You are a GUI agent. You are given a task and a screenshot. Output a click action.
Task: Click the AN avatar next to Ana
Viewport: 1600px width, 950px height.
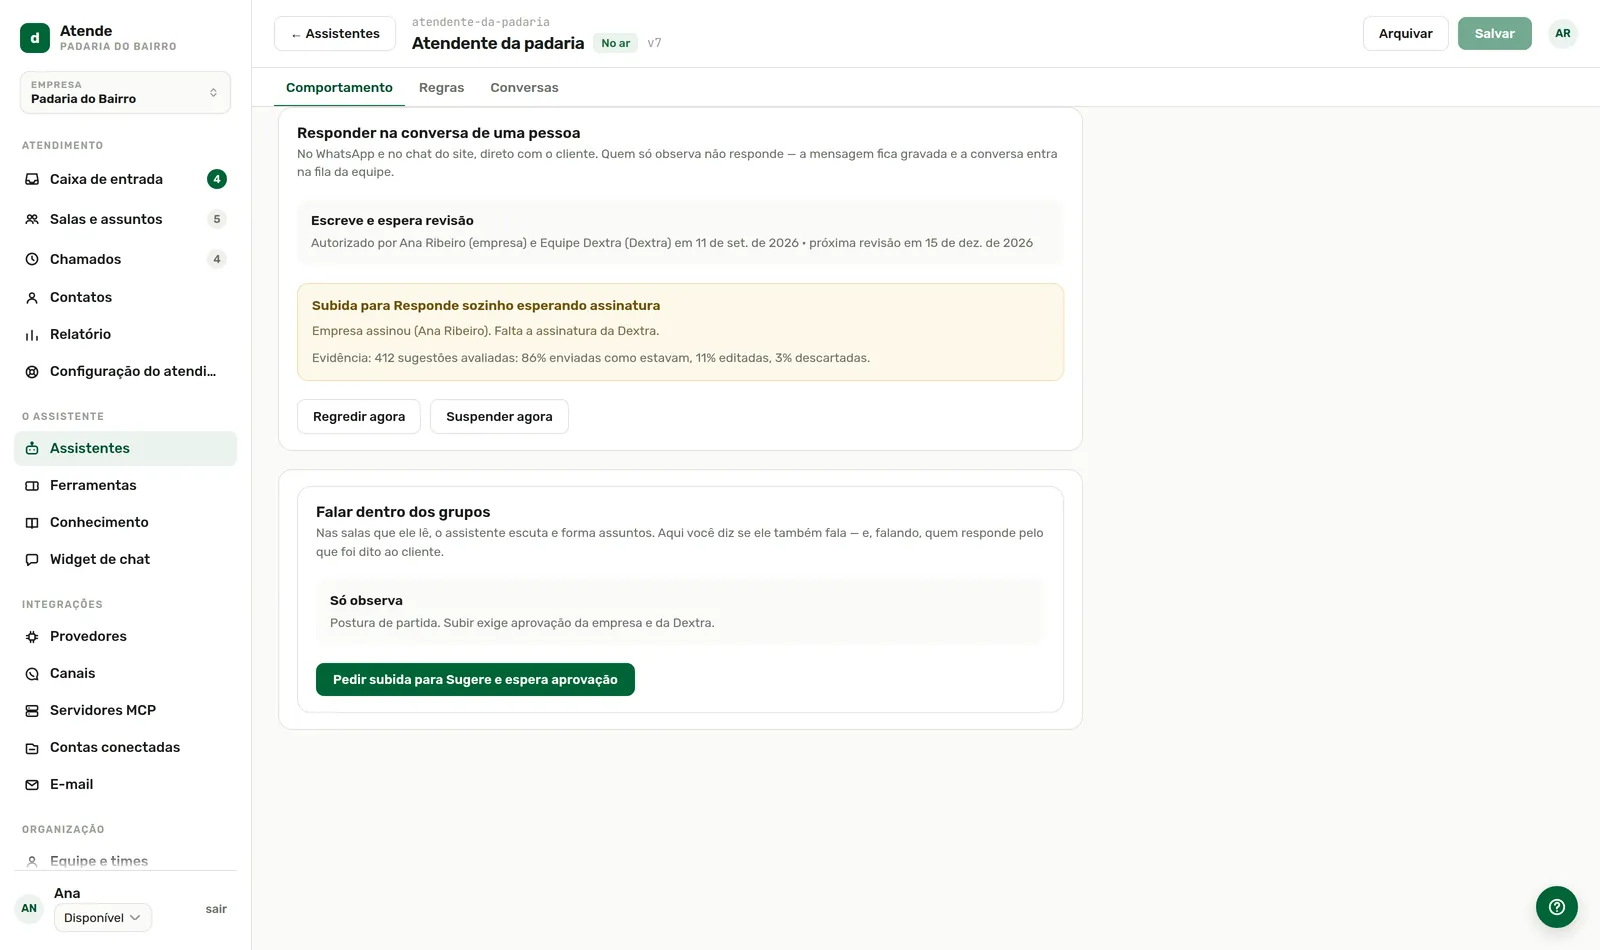pos(29,908)
